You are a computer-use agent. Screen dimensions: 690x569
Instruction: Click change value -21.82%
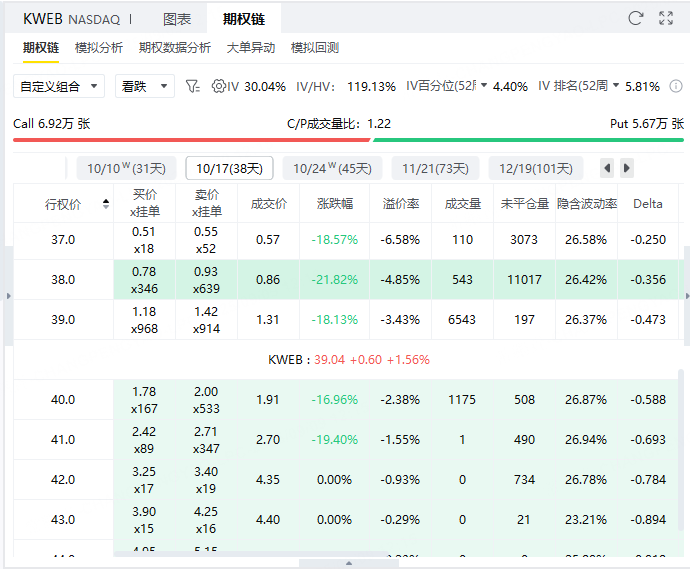334,280
